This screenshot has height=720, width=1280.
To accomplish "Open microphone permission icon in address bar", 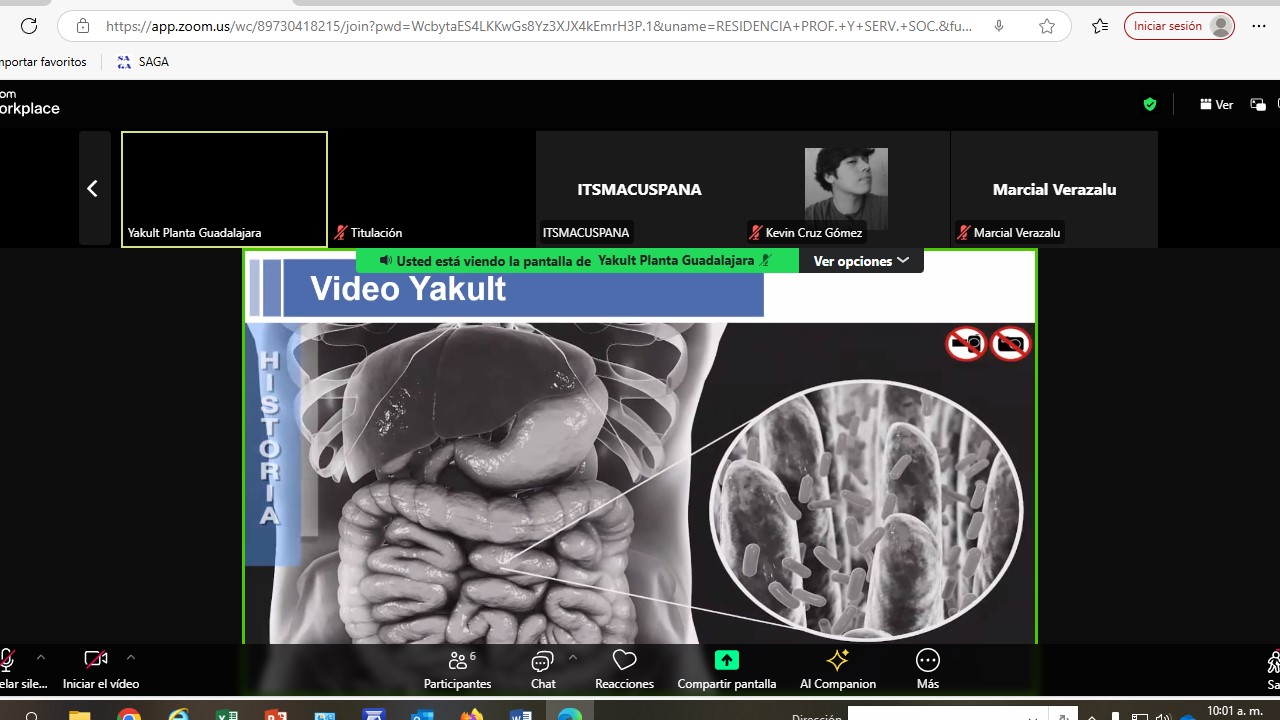I will click(x=998, y=26).
